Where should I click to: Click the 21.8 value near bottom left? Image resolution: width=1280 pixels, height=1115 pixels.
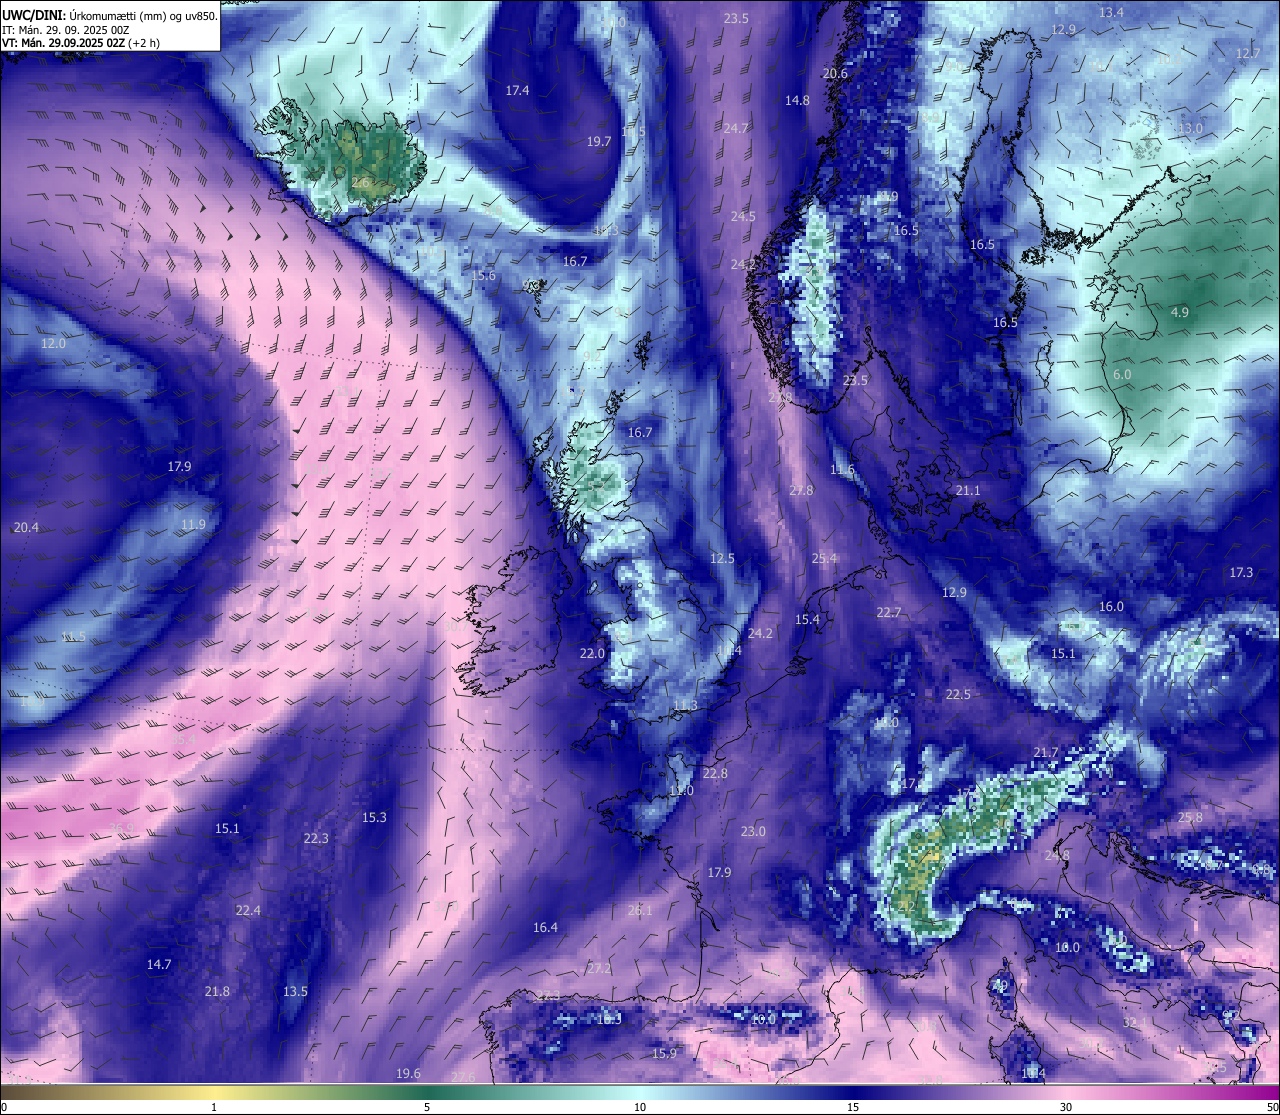pyautogui.click(x=217, y=992)
